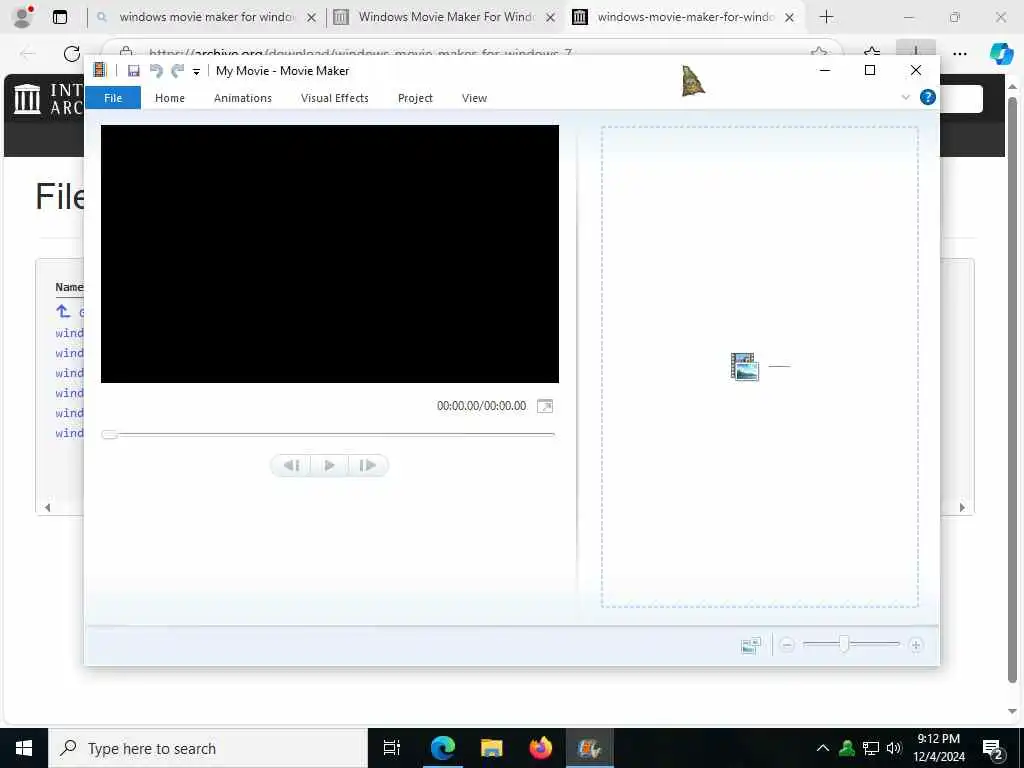This screenshot has height=768, width=1024.
Task: Select the first browser tab 'windows movie maker for windo'
Action: pyautogui.click(x=206, y=17)
